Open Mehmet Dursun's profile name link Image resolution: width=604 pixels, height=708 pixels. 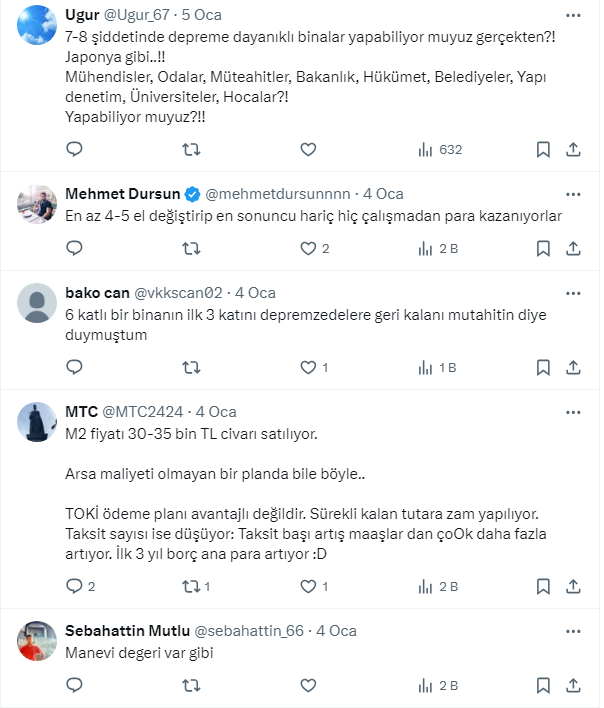(123, 194)
